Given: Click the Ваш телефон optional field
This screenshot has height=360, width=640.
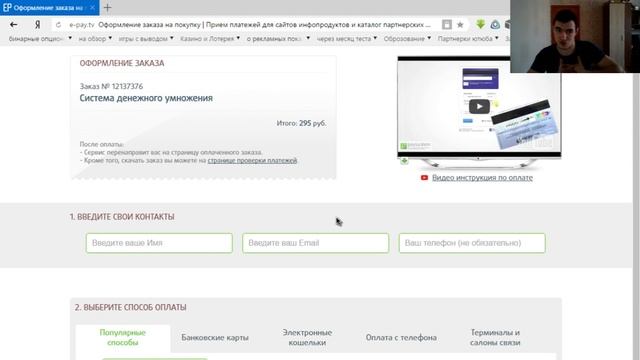Looking at the screenshot, I should [x=472, y=243].
